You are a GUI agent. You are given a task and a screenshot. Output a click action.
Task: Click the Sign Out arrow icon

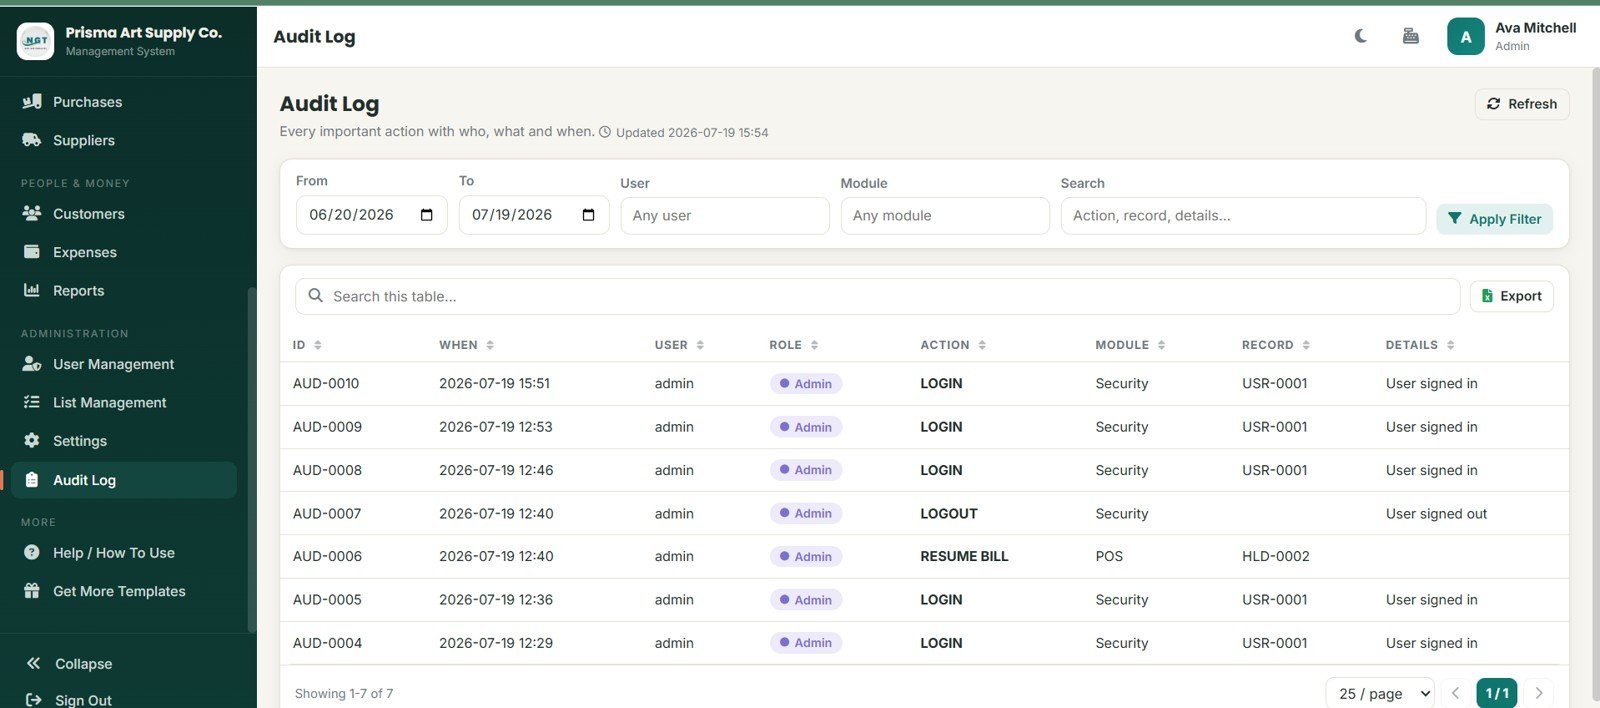point(34,700)
